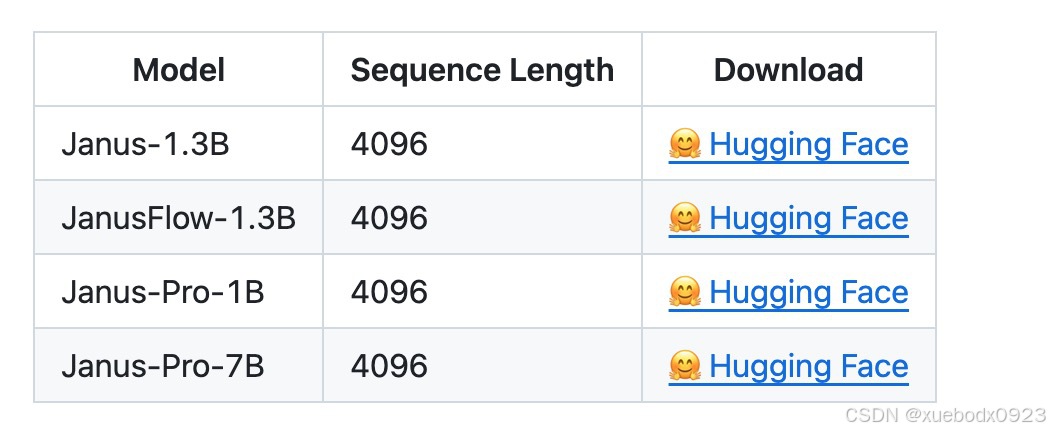Select the Download column header
The height and width of the screenshot is (432, 1050).
pos(788,70)
